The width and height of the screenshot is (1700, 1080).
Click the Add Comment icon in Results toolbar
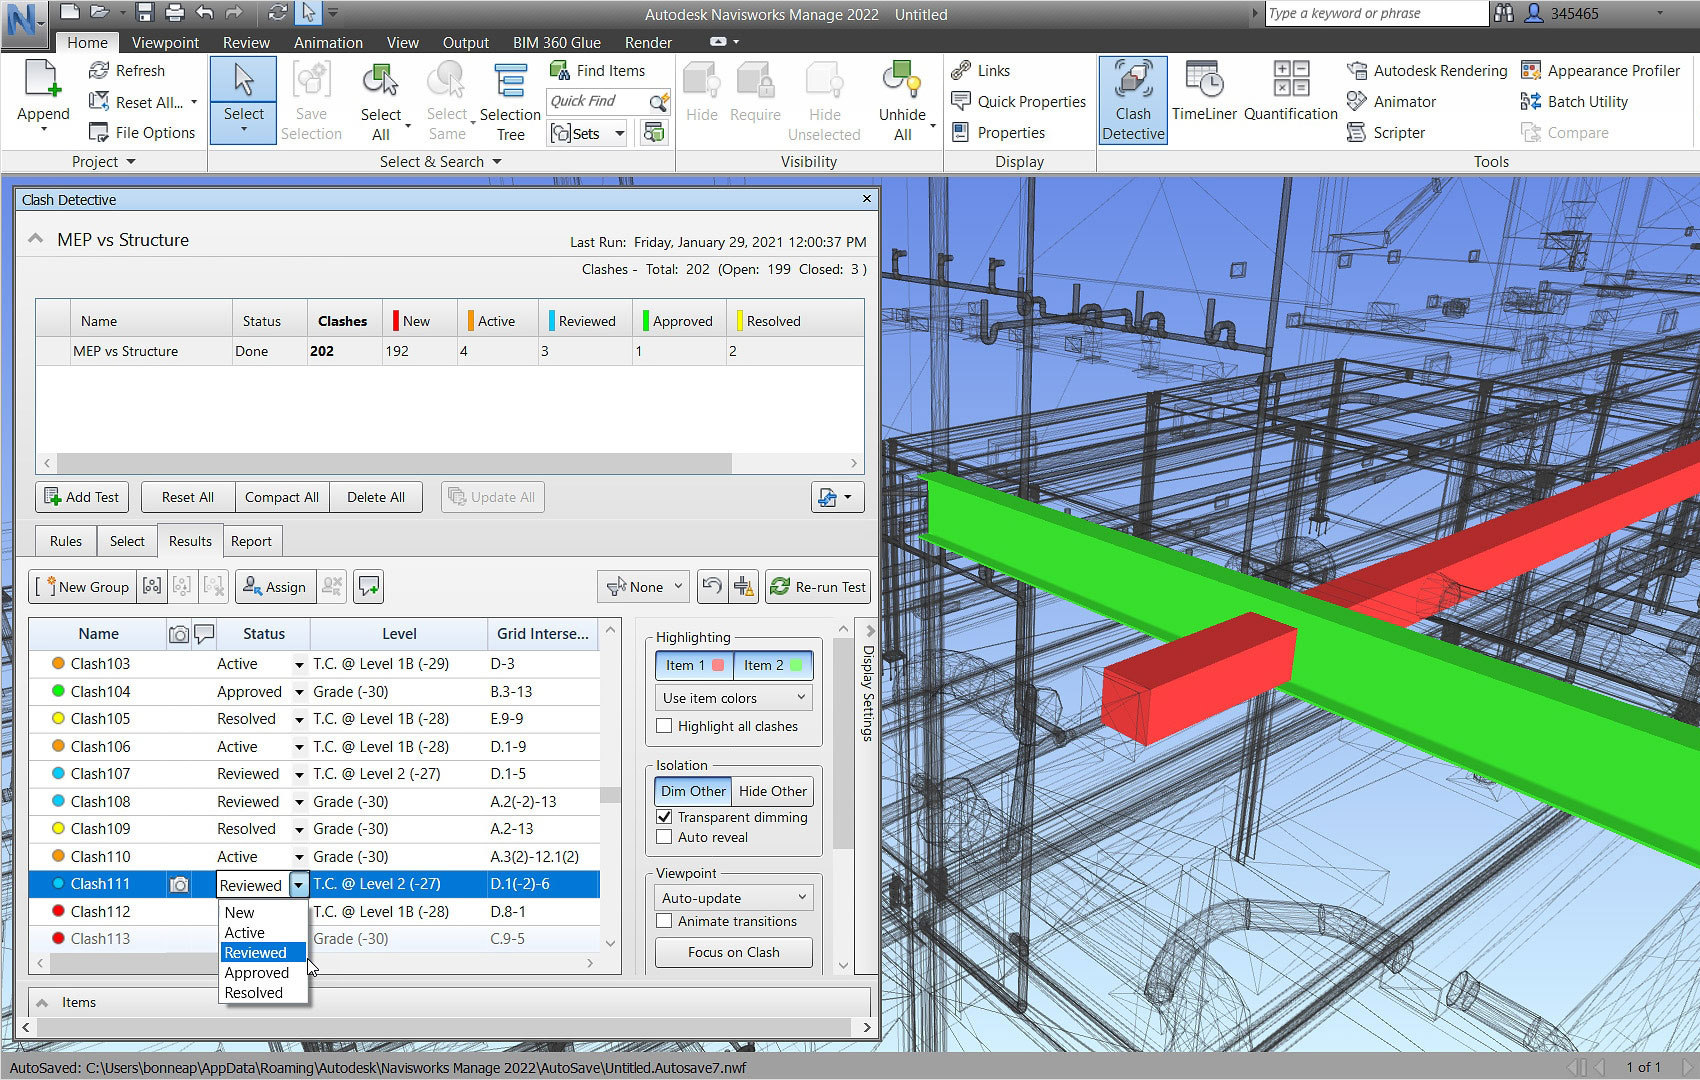[369, 587]
